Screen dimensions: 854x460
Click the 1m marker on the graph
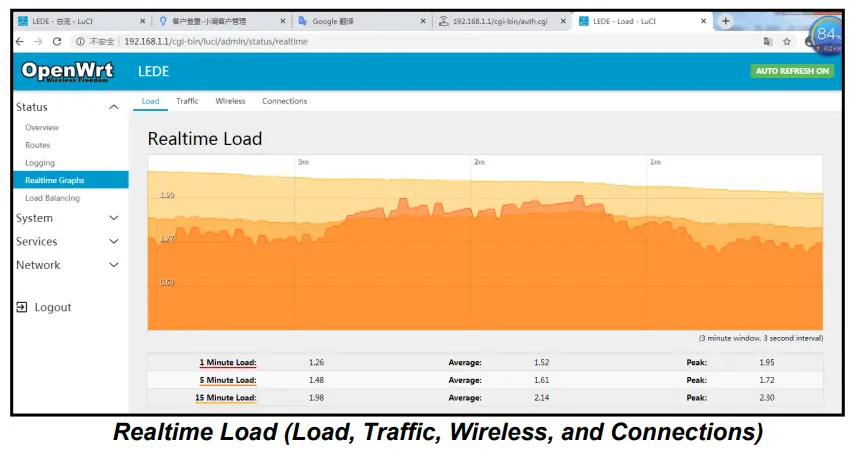tap(655, 162)
